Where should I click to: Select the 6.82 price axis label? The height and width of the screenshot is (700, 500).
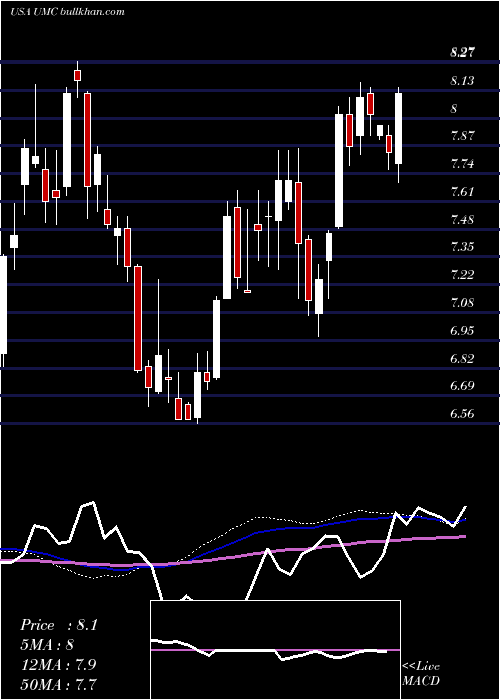[462, 358]
